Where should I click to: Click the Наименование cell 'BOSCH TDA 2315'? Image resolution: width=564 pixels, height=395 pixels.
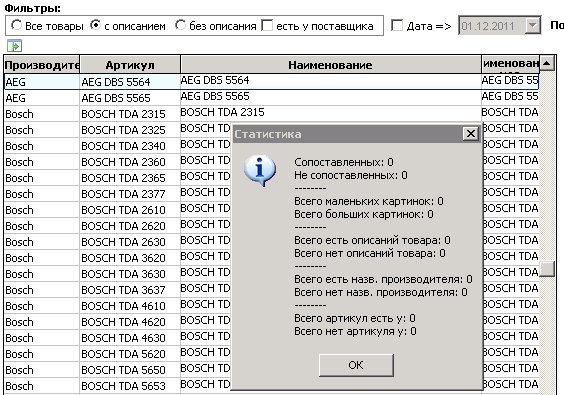pyautogui.click(x=331, y=114)
